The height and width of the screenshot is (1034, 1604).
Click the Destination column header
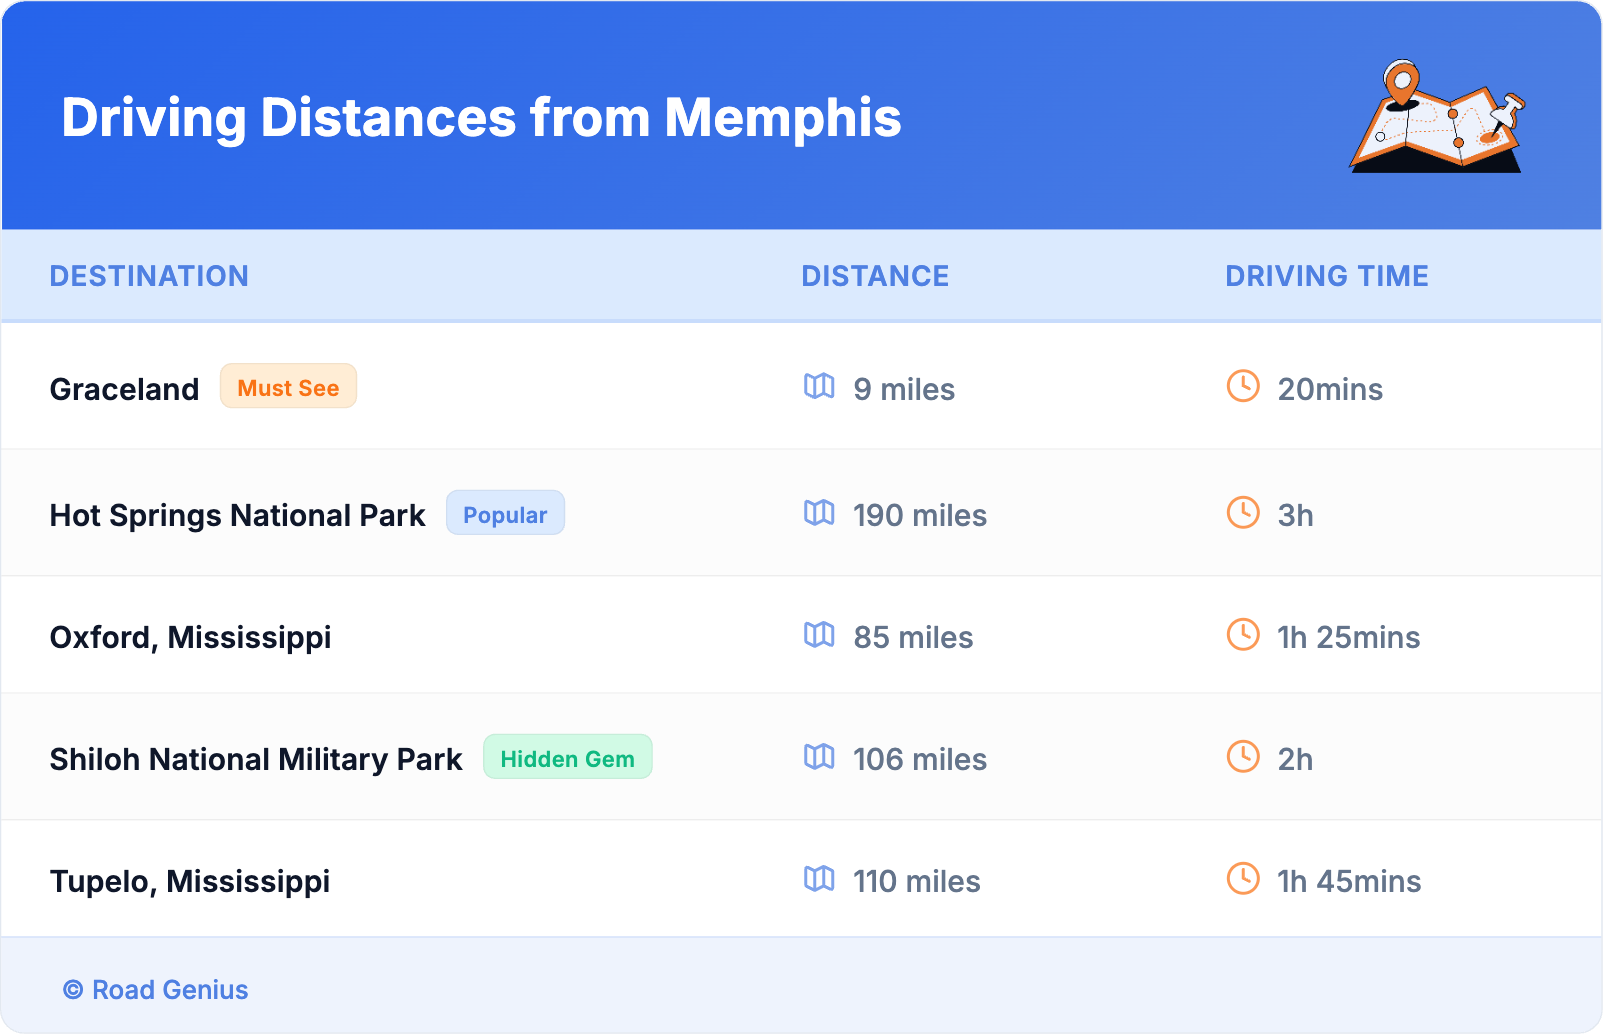pos(149,276)
